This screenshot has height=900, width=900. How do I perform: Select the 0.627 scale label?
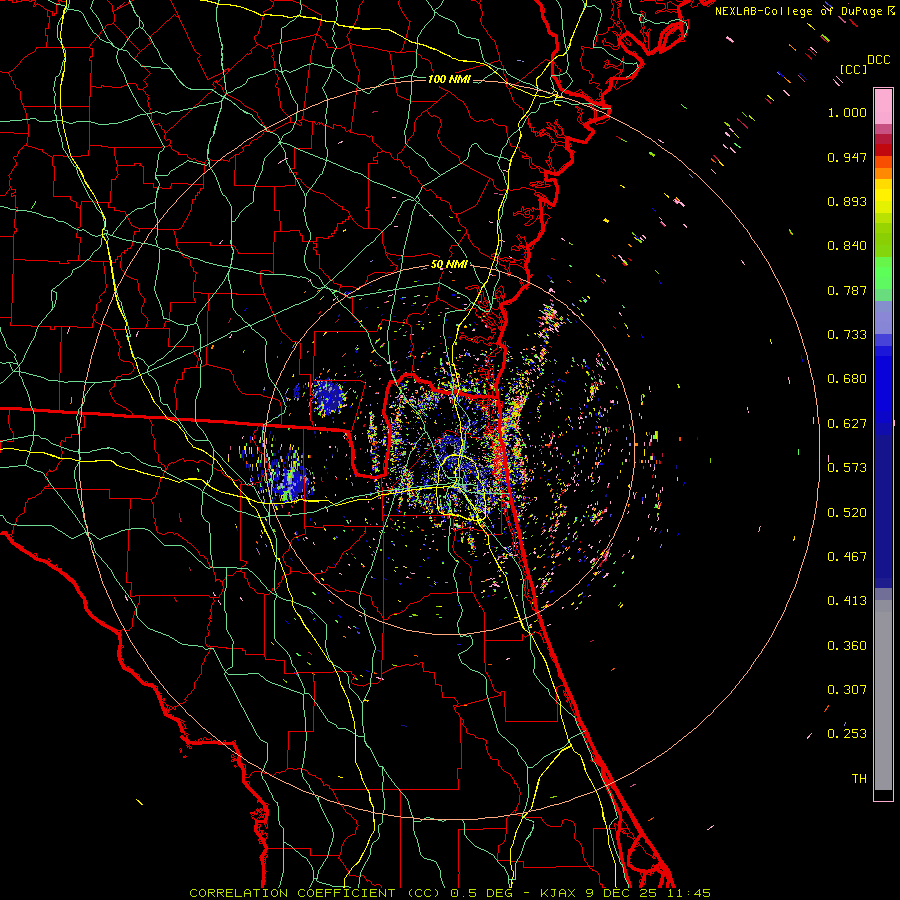tap(847, 424)
